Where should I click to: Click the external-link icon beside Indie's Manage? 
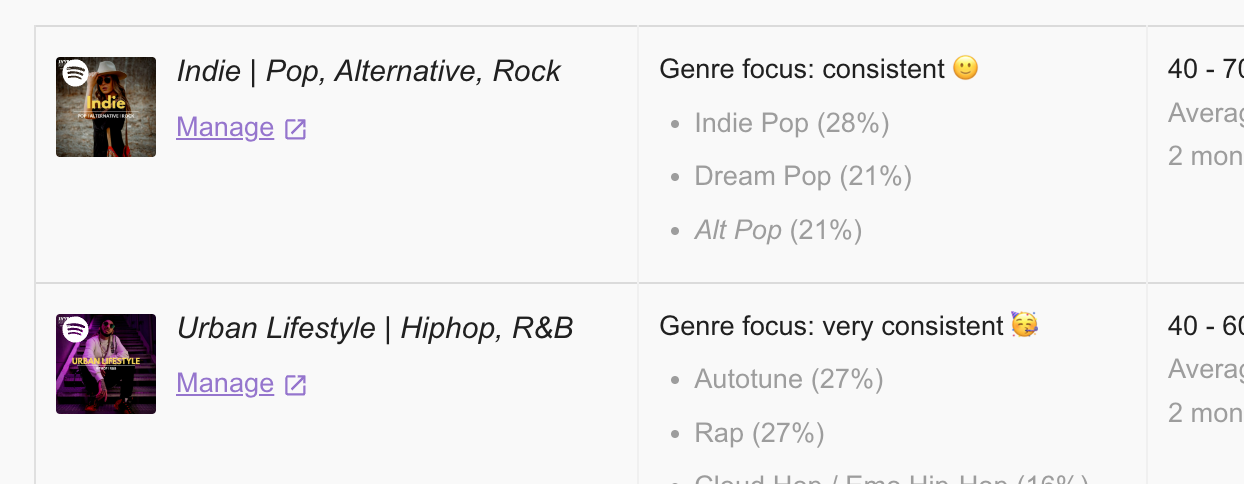[295, 129]
